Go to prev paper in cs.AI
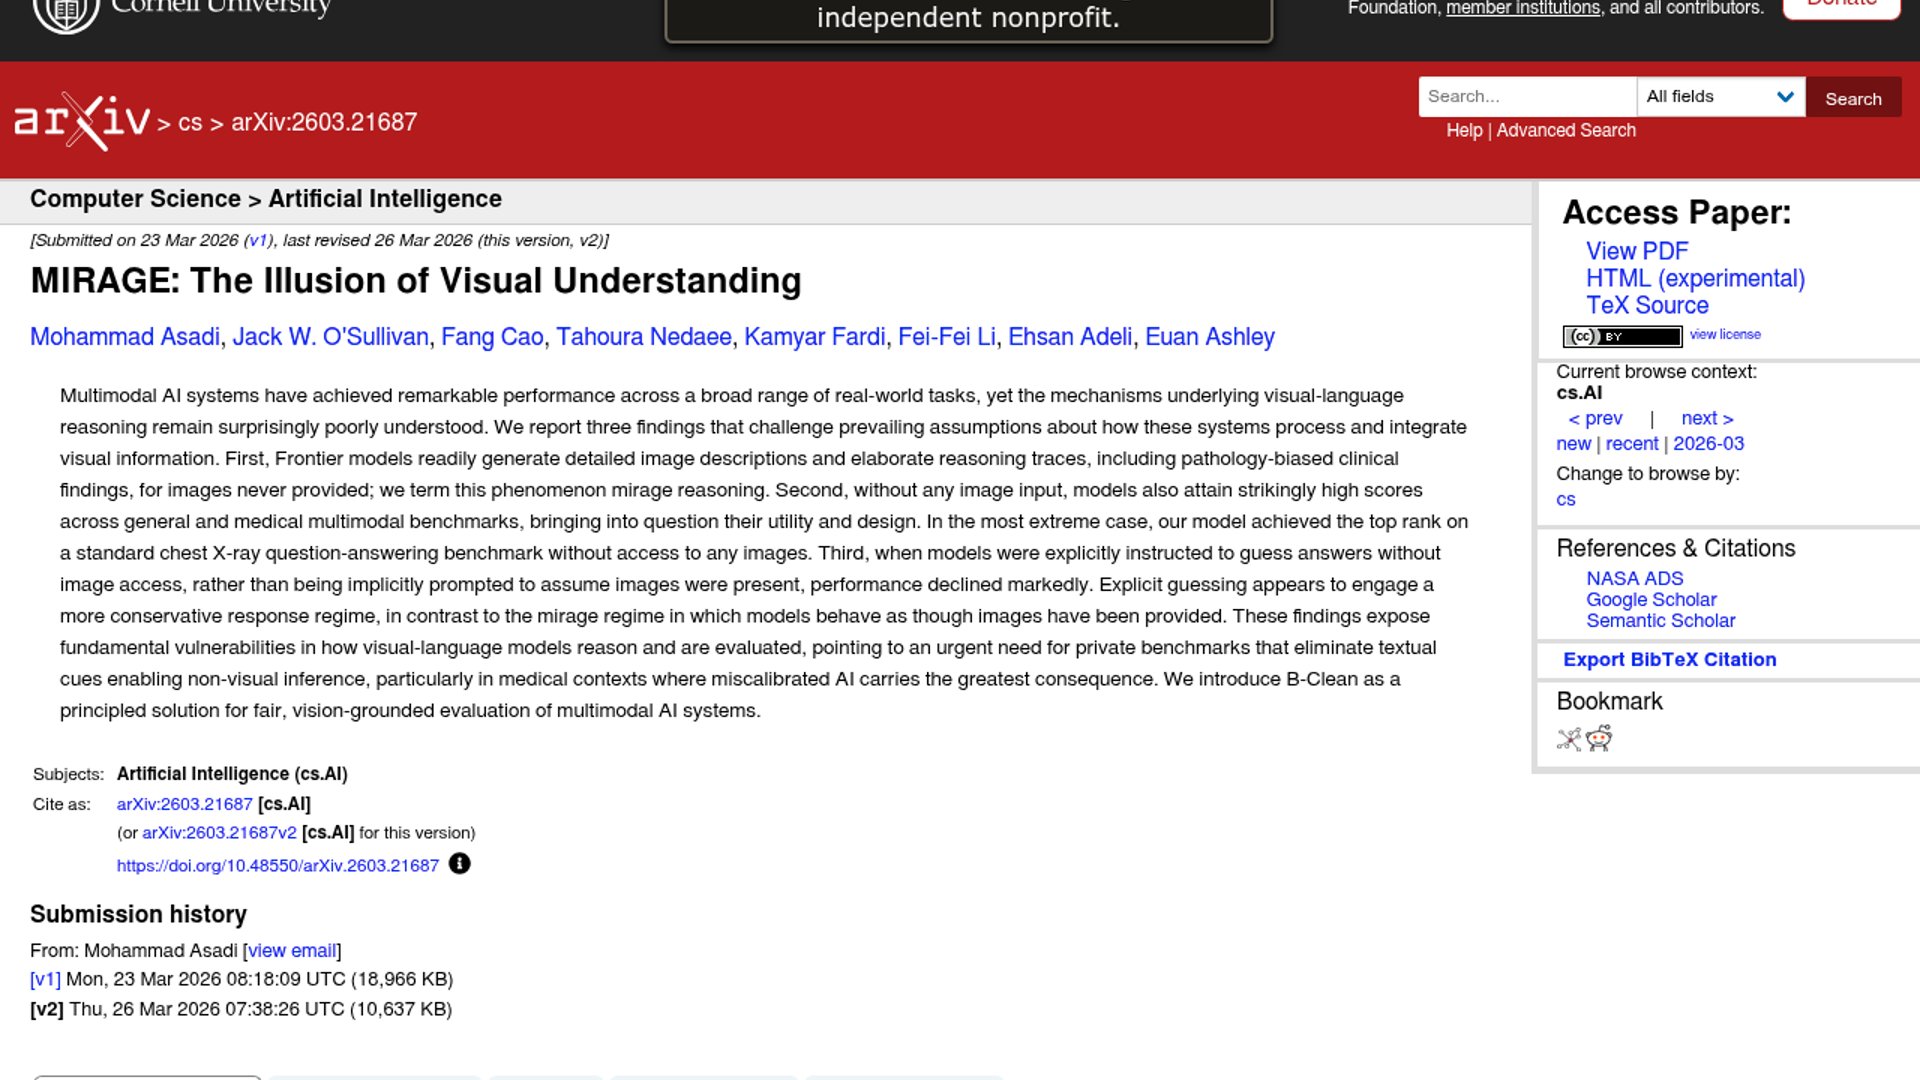This screenshot has width=1920, height=1080. click(1595, 418)
